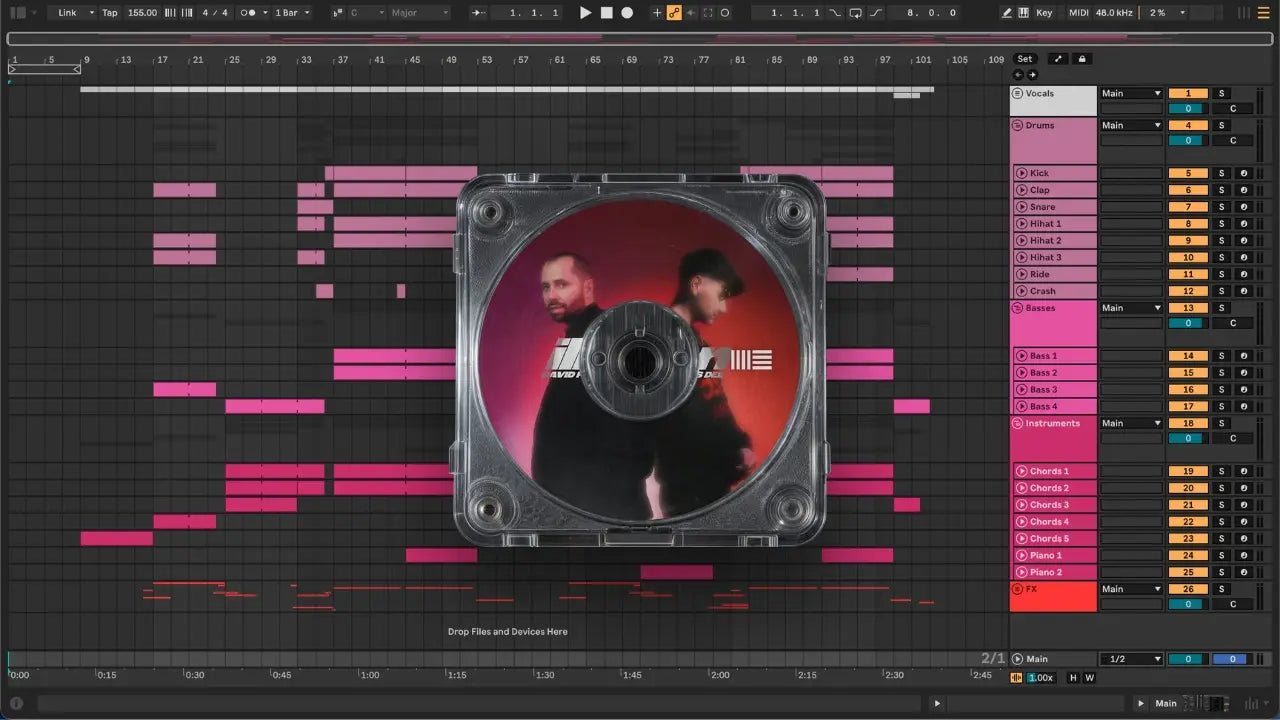The height and width of the screenshot is (720, 1280).
Task: Open the Instruments group Main routing dropdown
Action: pos(1131,424)
